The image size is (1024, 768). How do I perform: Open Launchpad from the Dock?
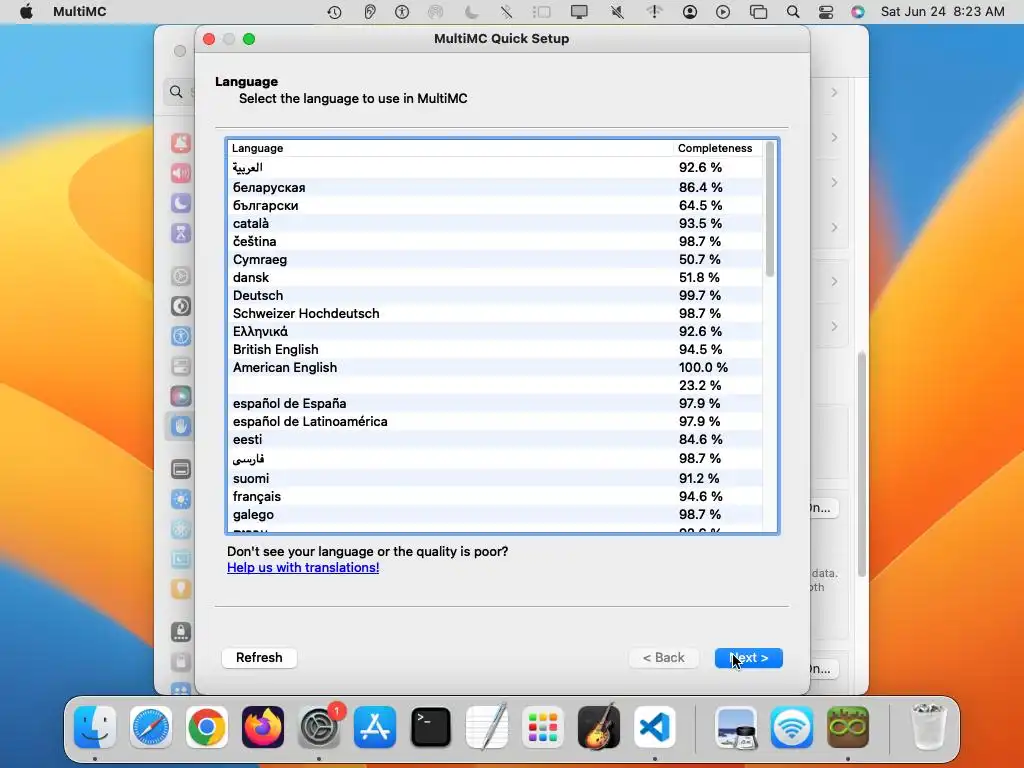(x=543, y=727)
